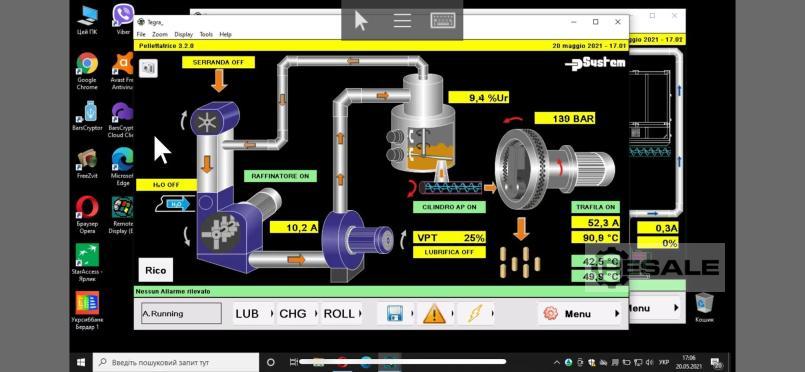
Task: Click the mouse pointer icon in remote toolbar
Action: click(361, 21)
